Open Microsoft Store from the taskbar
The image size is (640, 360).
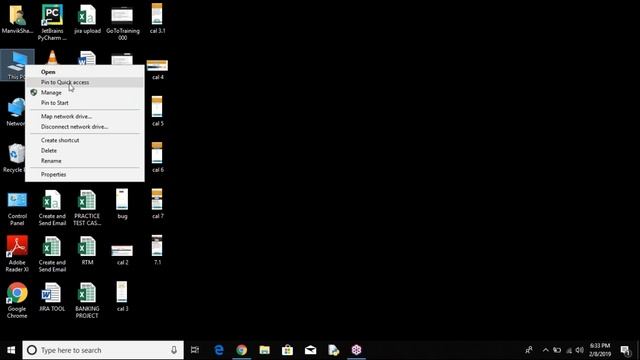(x=287, y=350)
